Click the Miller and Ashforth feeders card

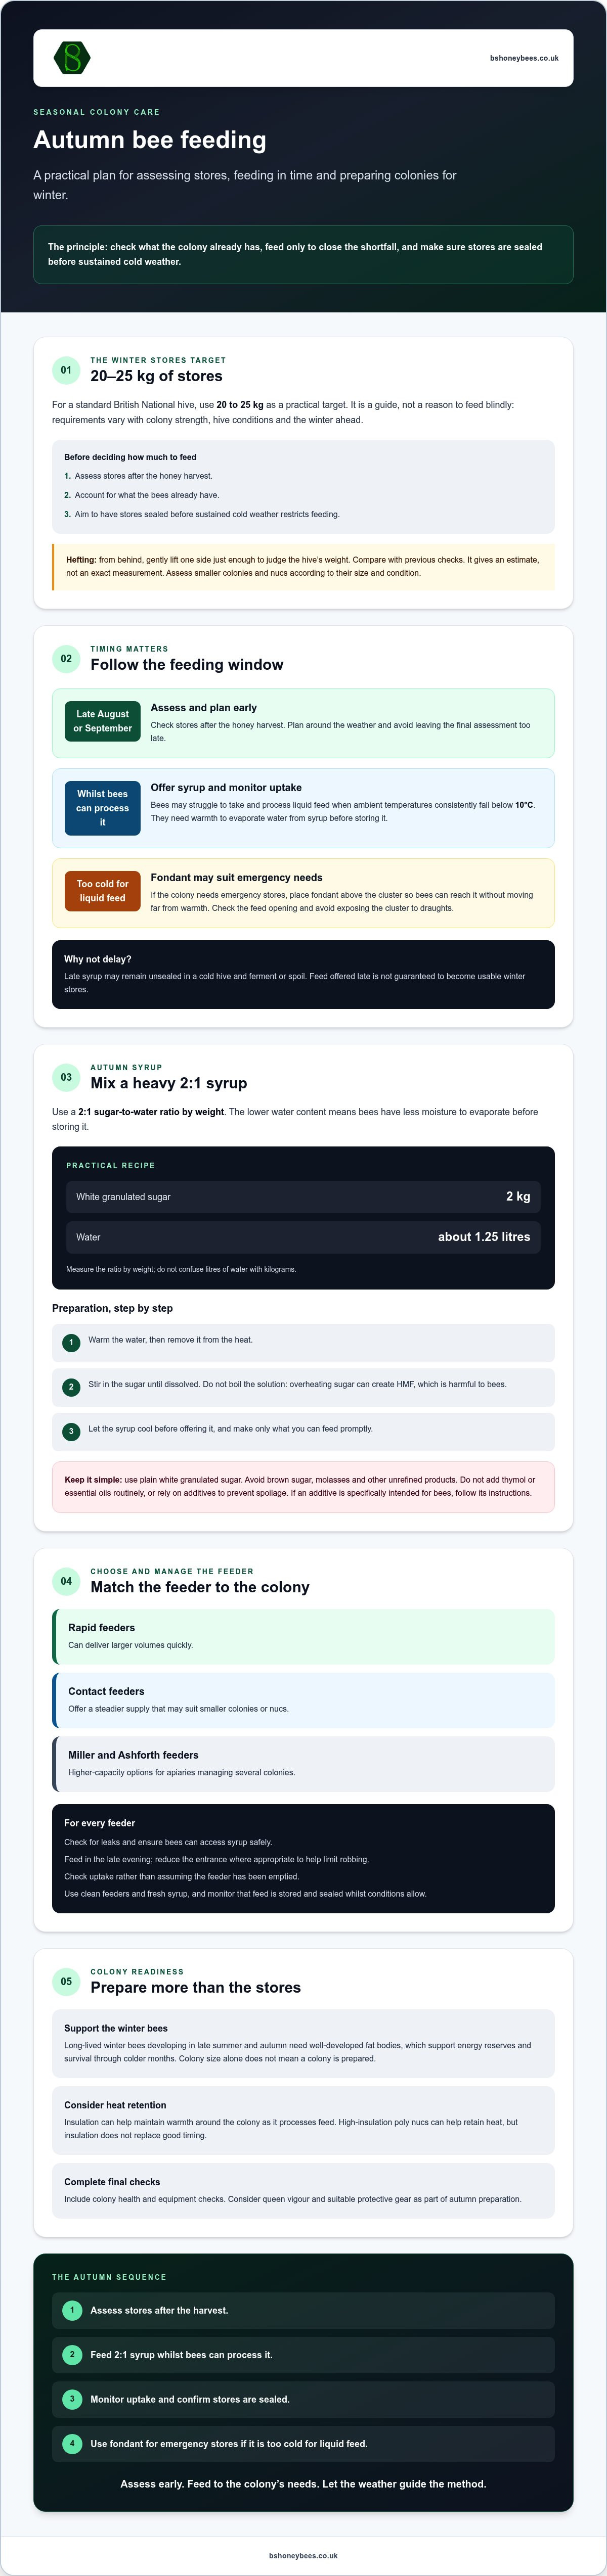tap(303, 1764)
